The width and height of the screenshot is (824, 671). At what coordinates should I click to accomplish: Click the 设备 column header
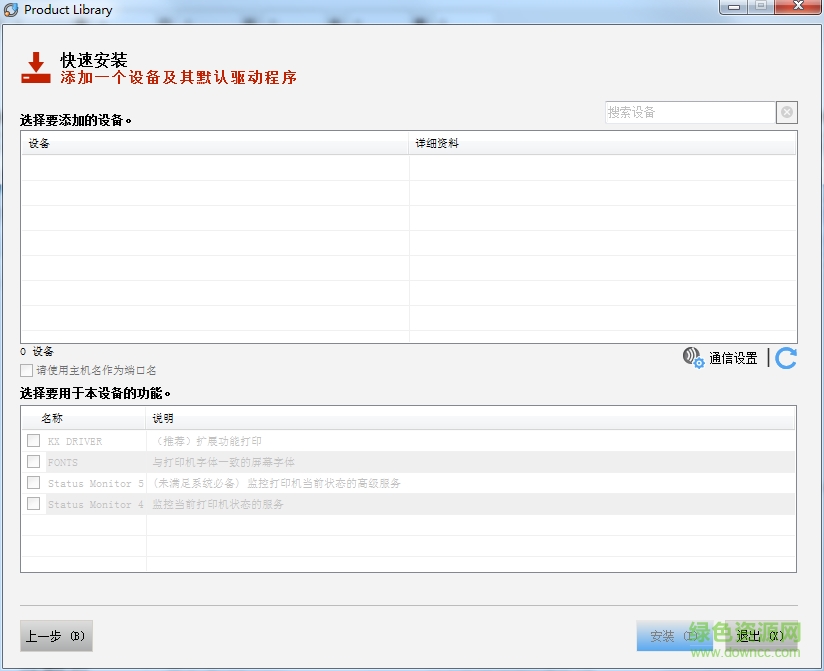click(38, 142)
